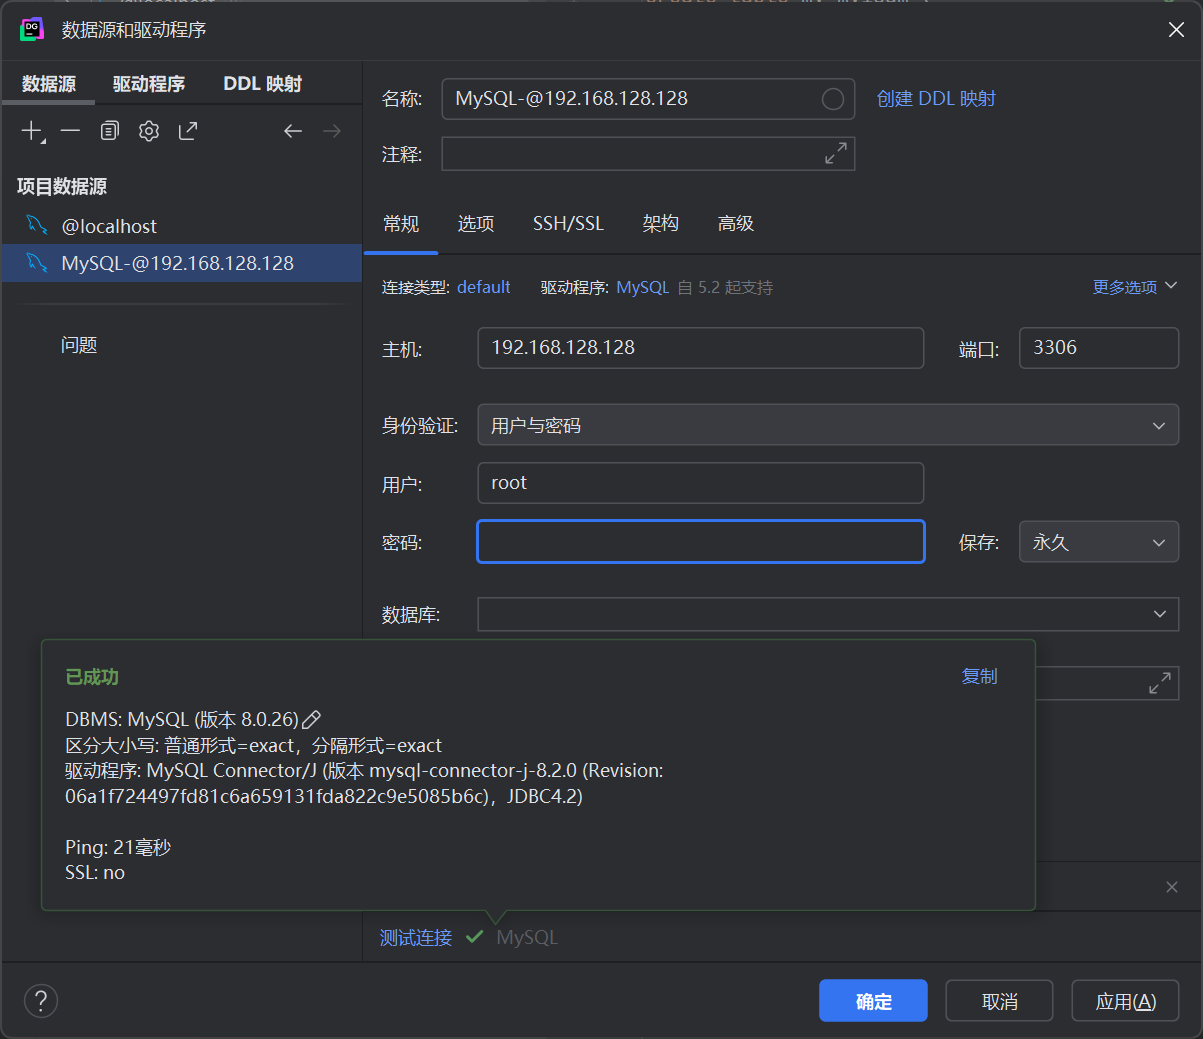1203x1039 pixels.
Task: Open the driver settings wrench icon
Action: pos(149,131)
